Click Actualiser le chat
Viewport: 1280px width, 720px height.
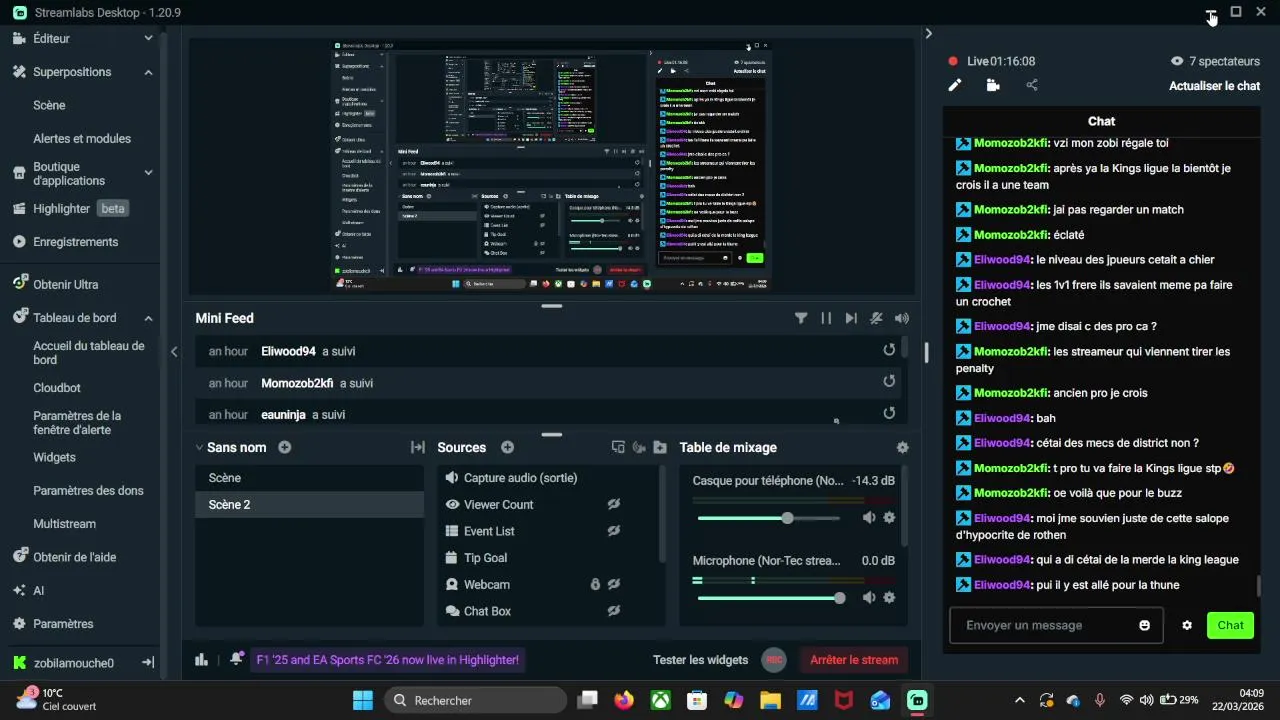coord(1214,86)
